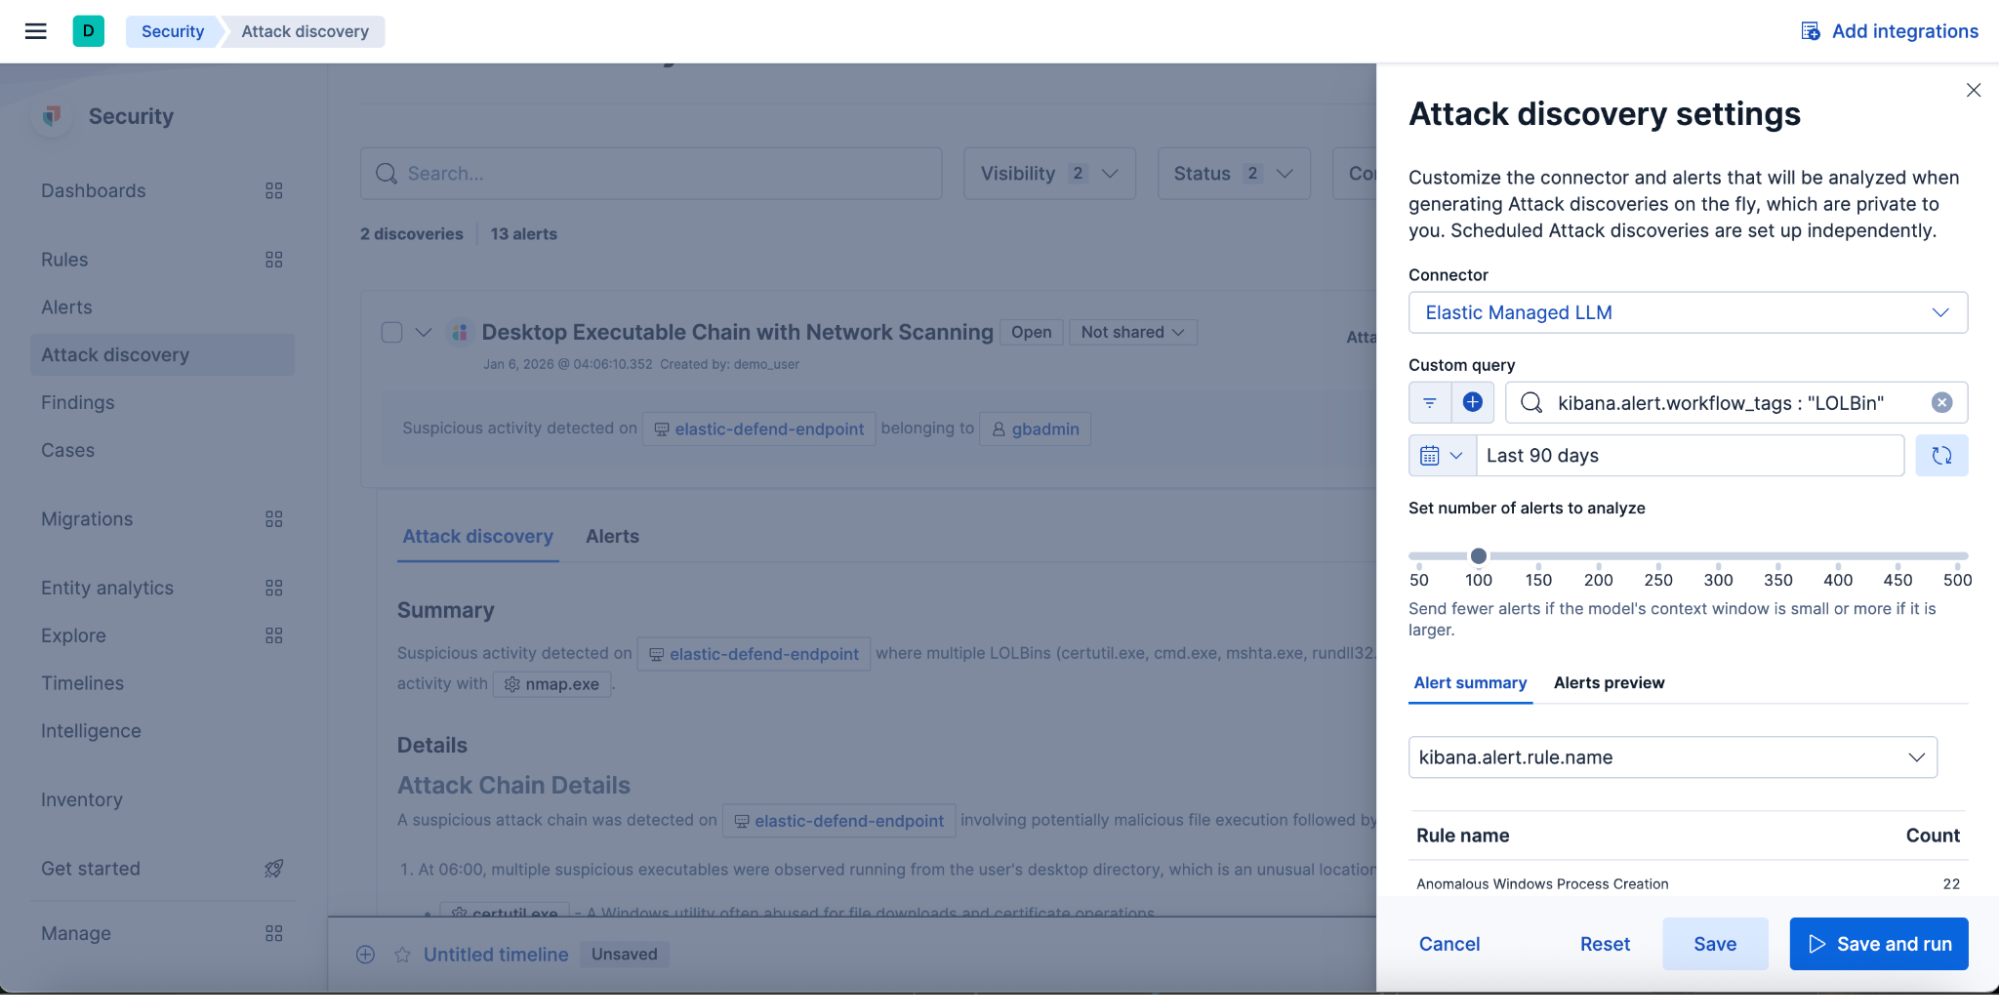Click the search magnifier in discoveries search

pyautogui.click(x=386, y=173)
